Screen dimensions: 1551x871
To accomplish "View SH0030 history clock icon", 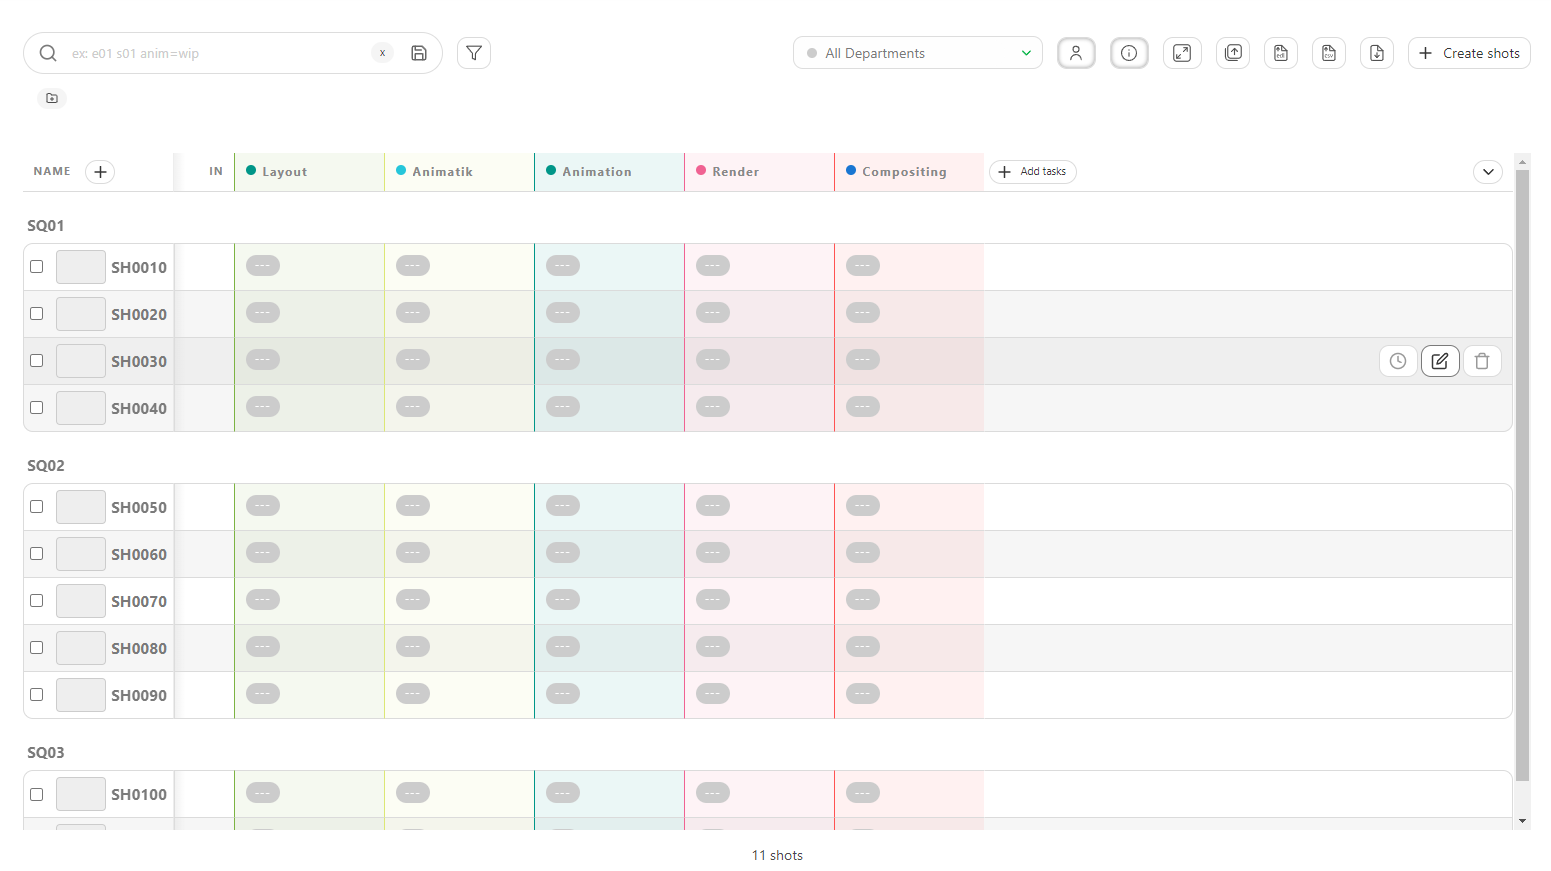I will (1398, 361).
